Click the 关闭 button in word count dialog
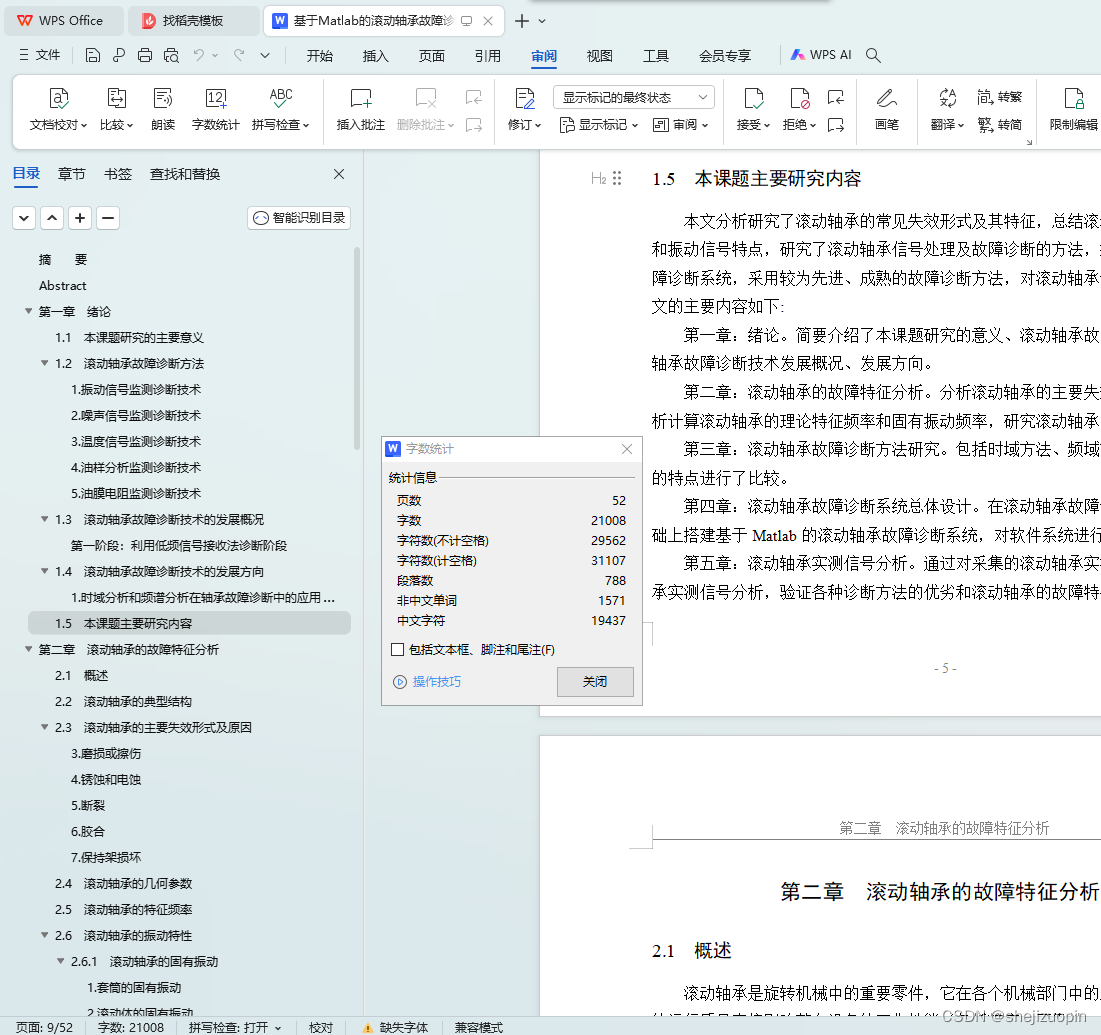The width and height of the screenshot is (1101, 1035). click(595, 682)
